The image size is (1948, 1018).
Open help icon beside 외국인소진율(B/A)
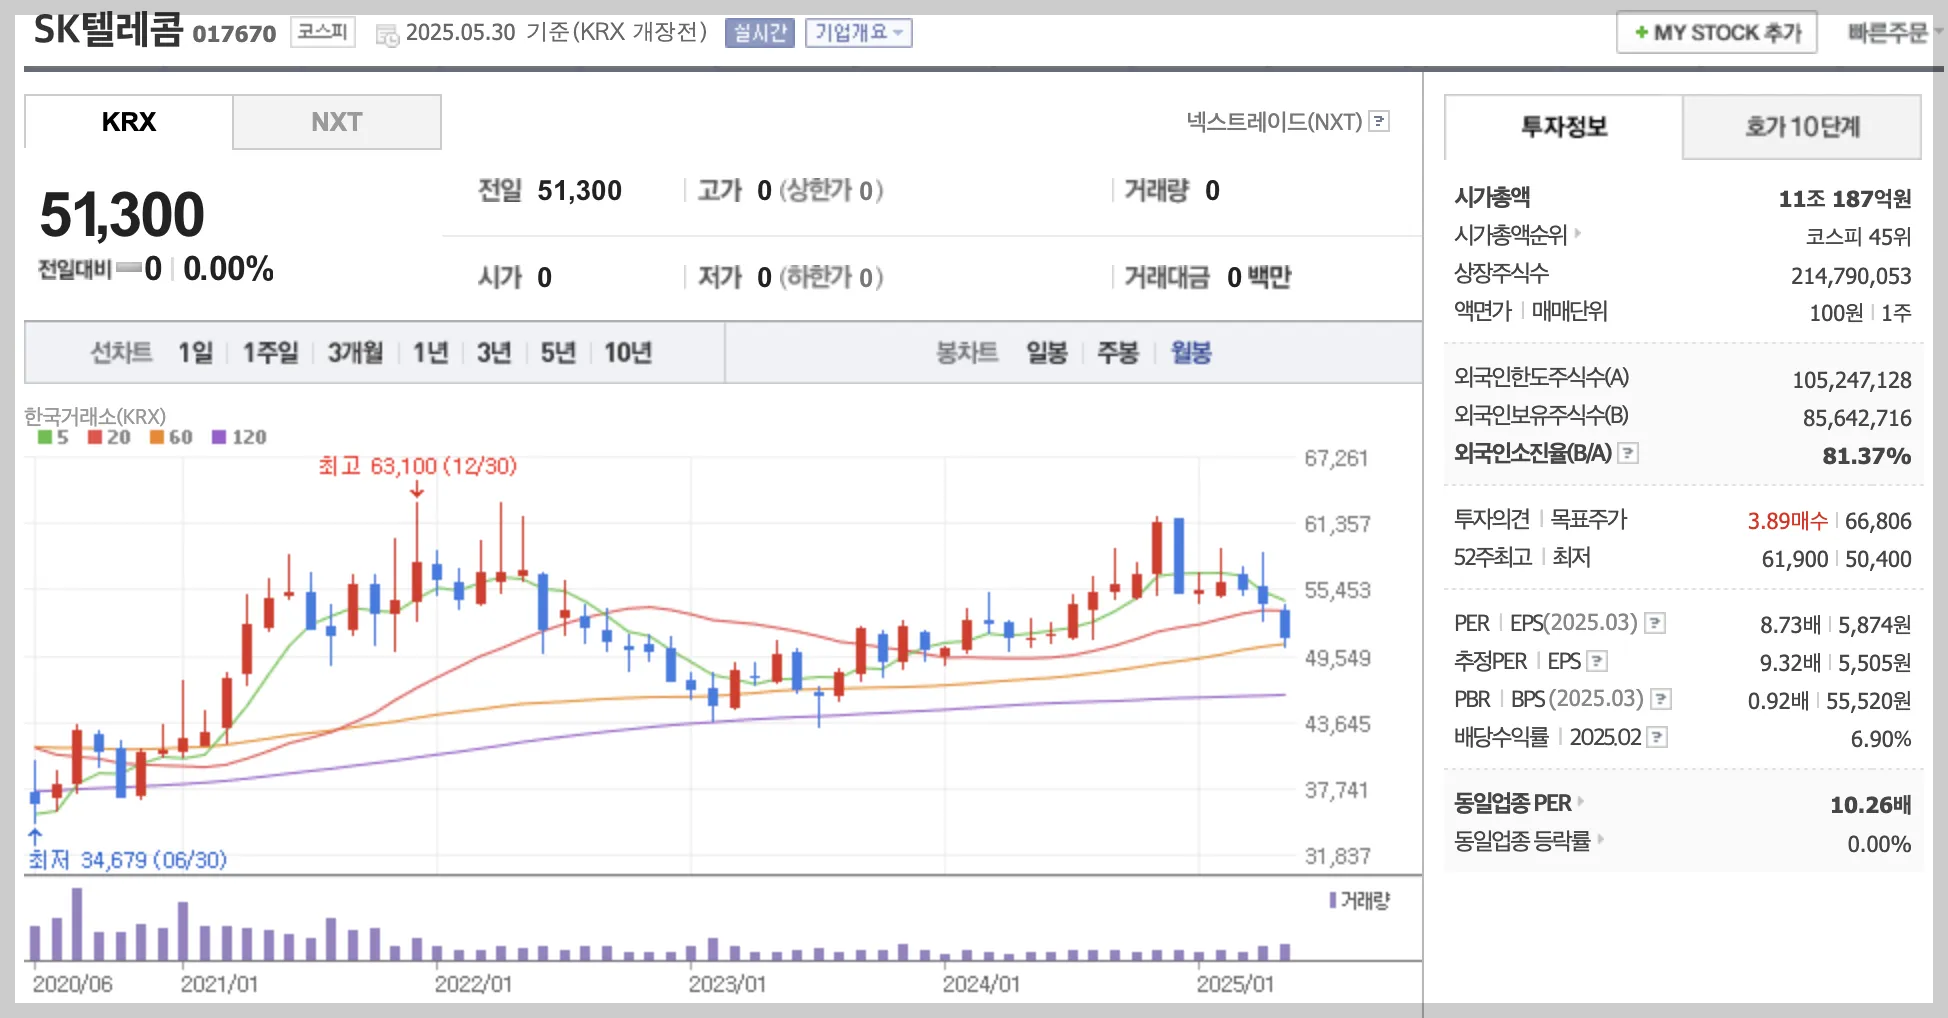tap(1628, 453)
